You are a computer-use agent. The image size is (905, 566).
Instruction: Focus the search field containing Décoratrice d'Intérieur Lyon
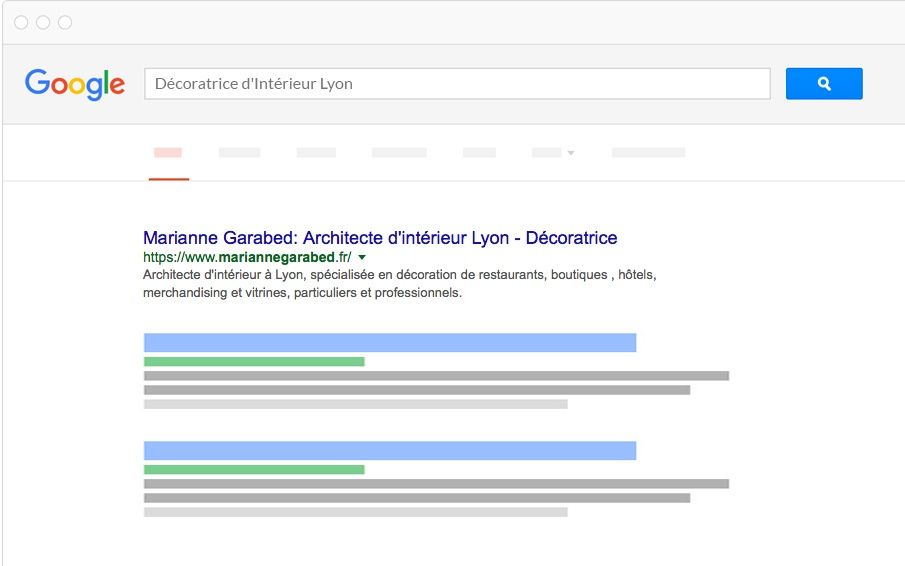pyautogui.click(x=457, y=84)
